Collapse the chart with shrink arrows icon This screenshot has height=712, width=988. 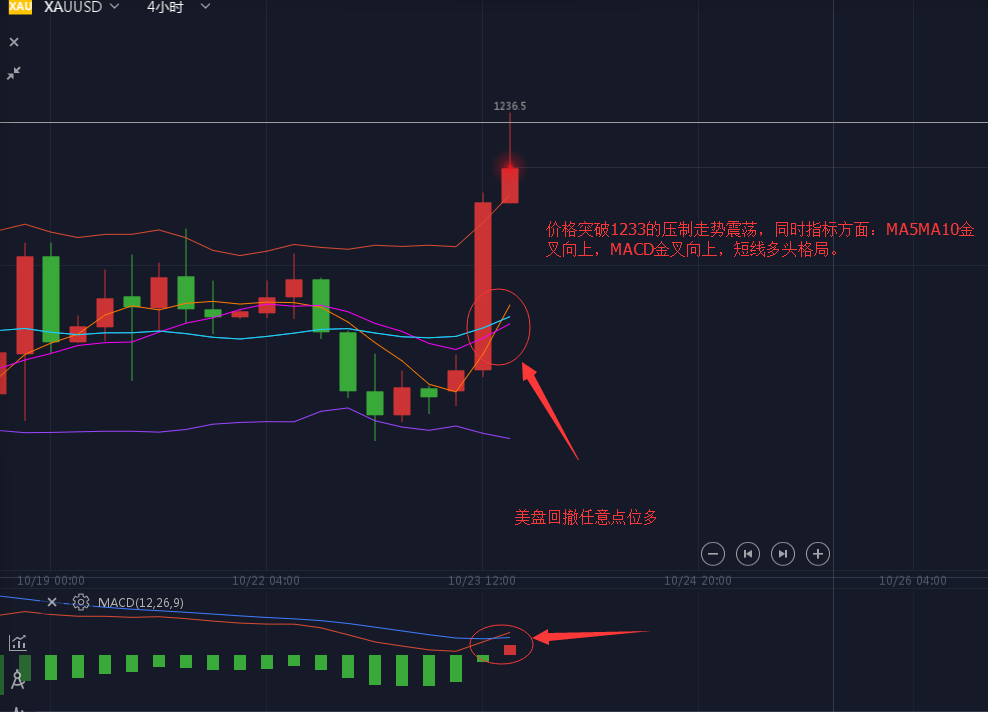[14, 73]
